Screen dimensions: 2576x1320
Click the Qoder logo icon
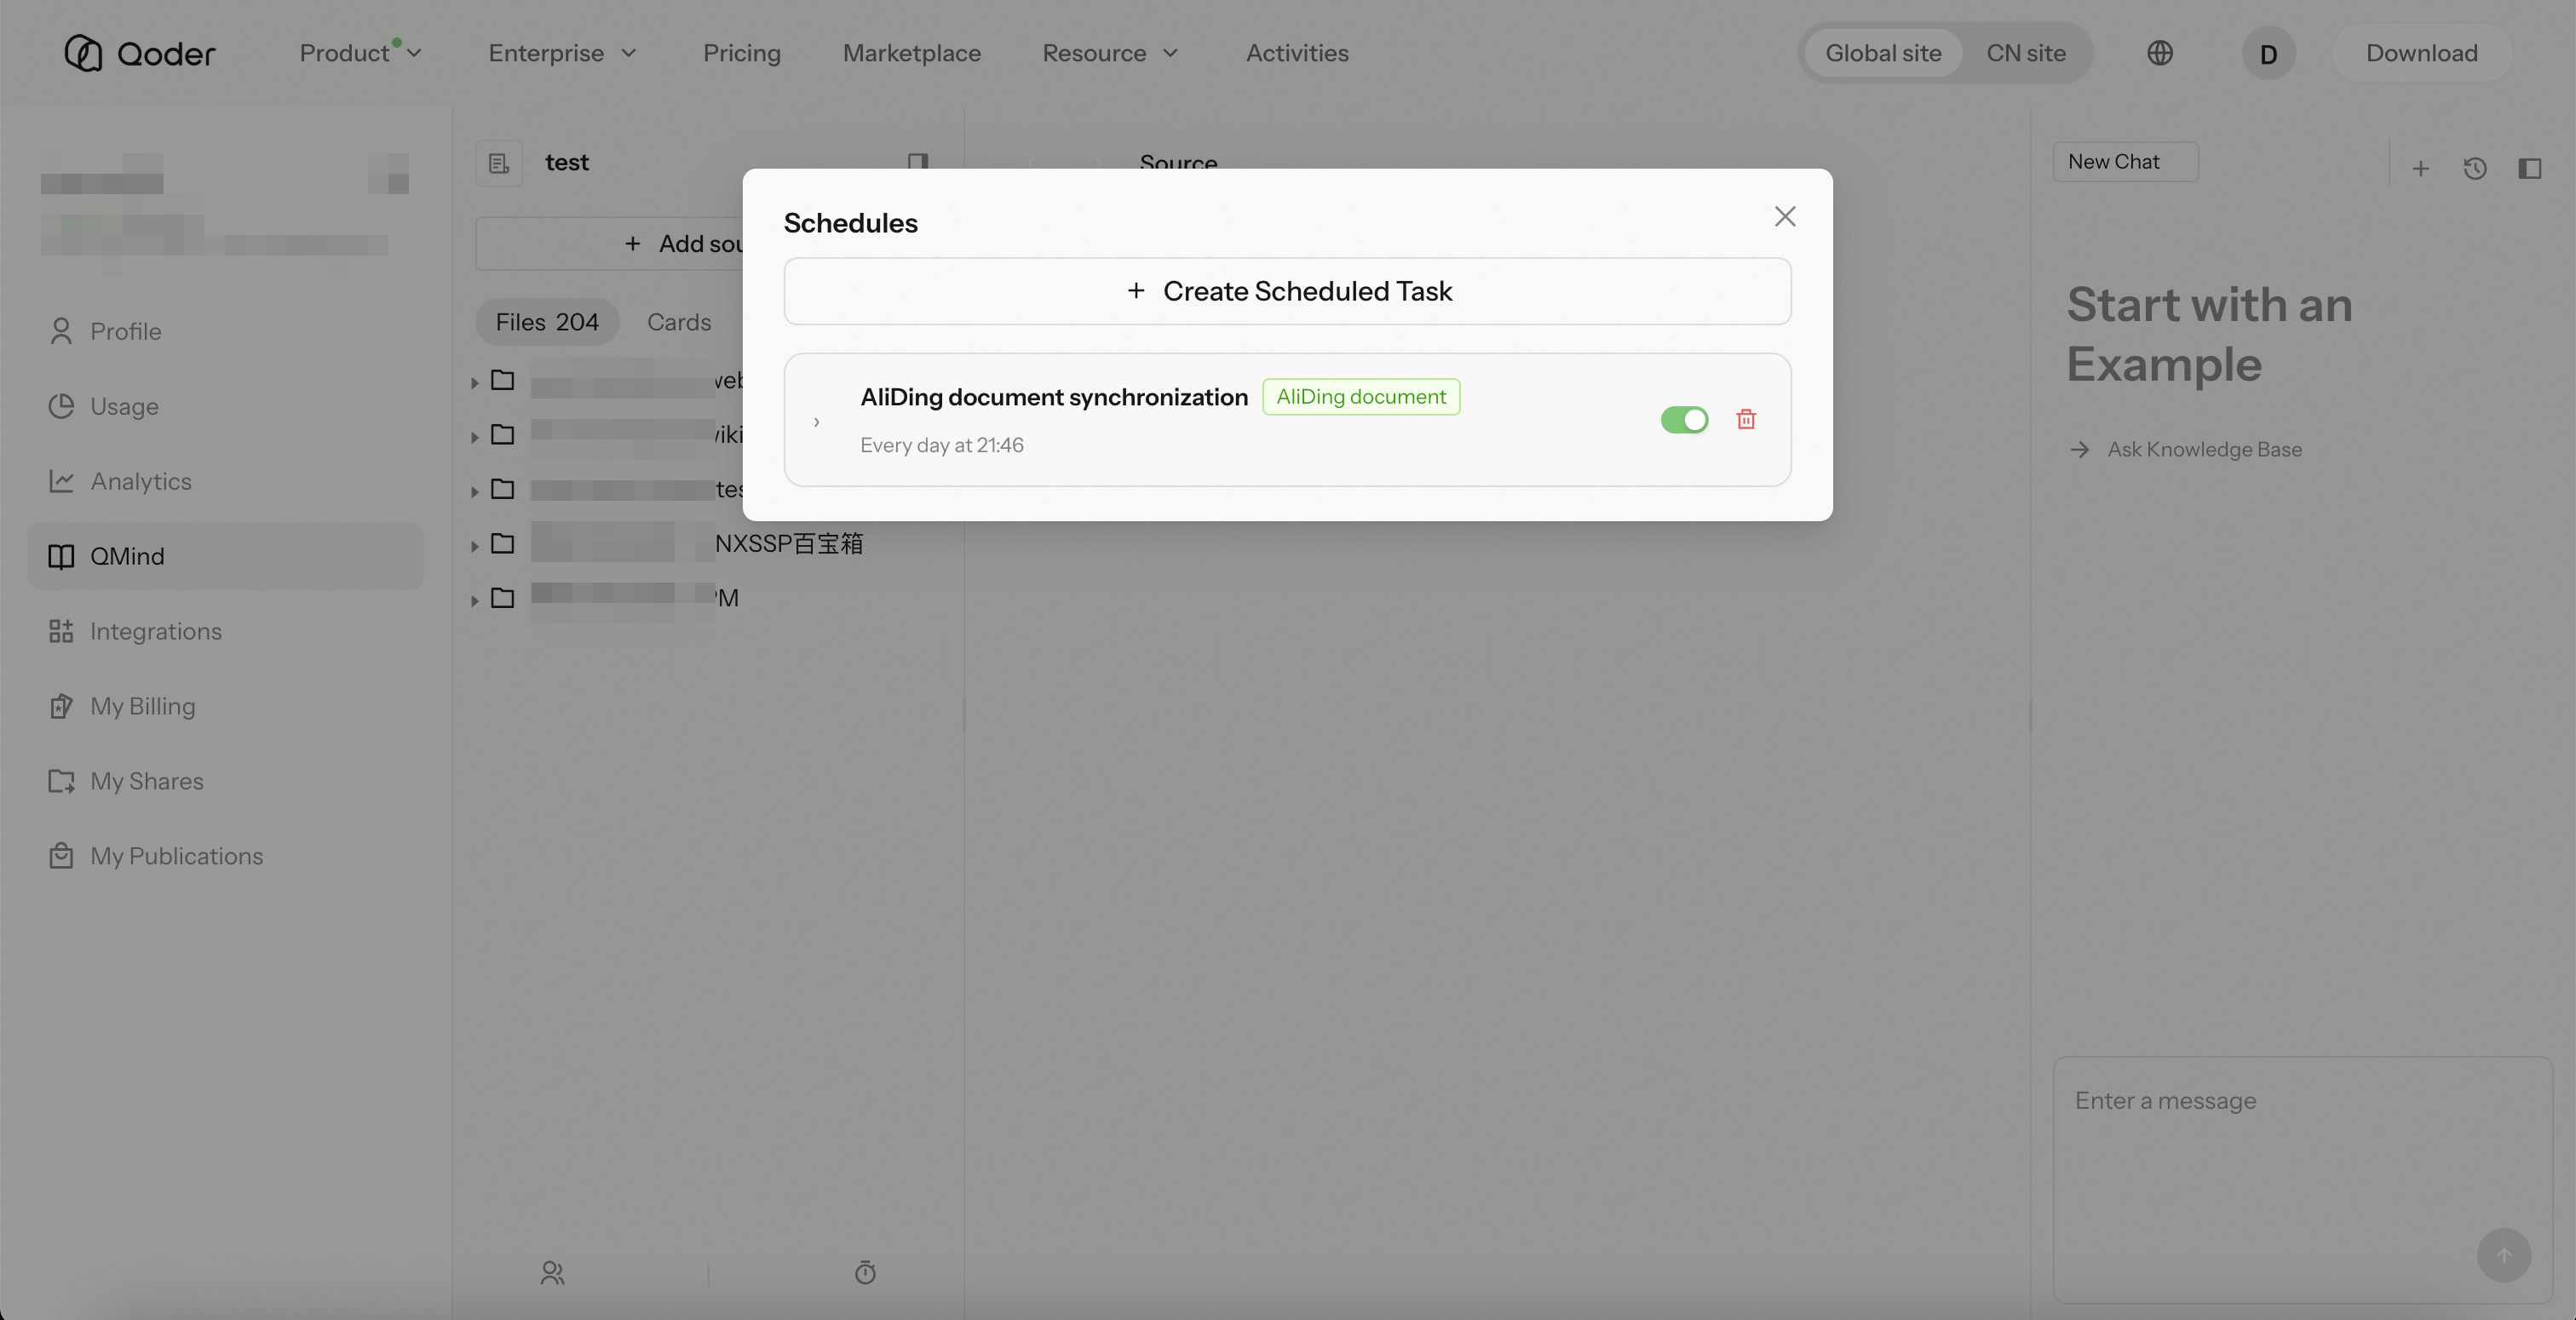pos(83,53)
